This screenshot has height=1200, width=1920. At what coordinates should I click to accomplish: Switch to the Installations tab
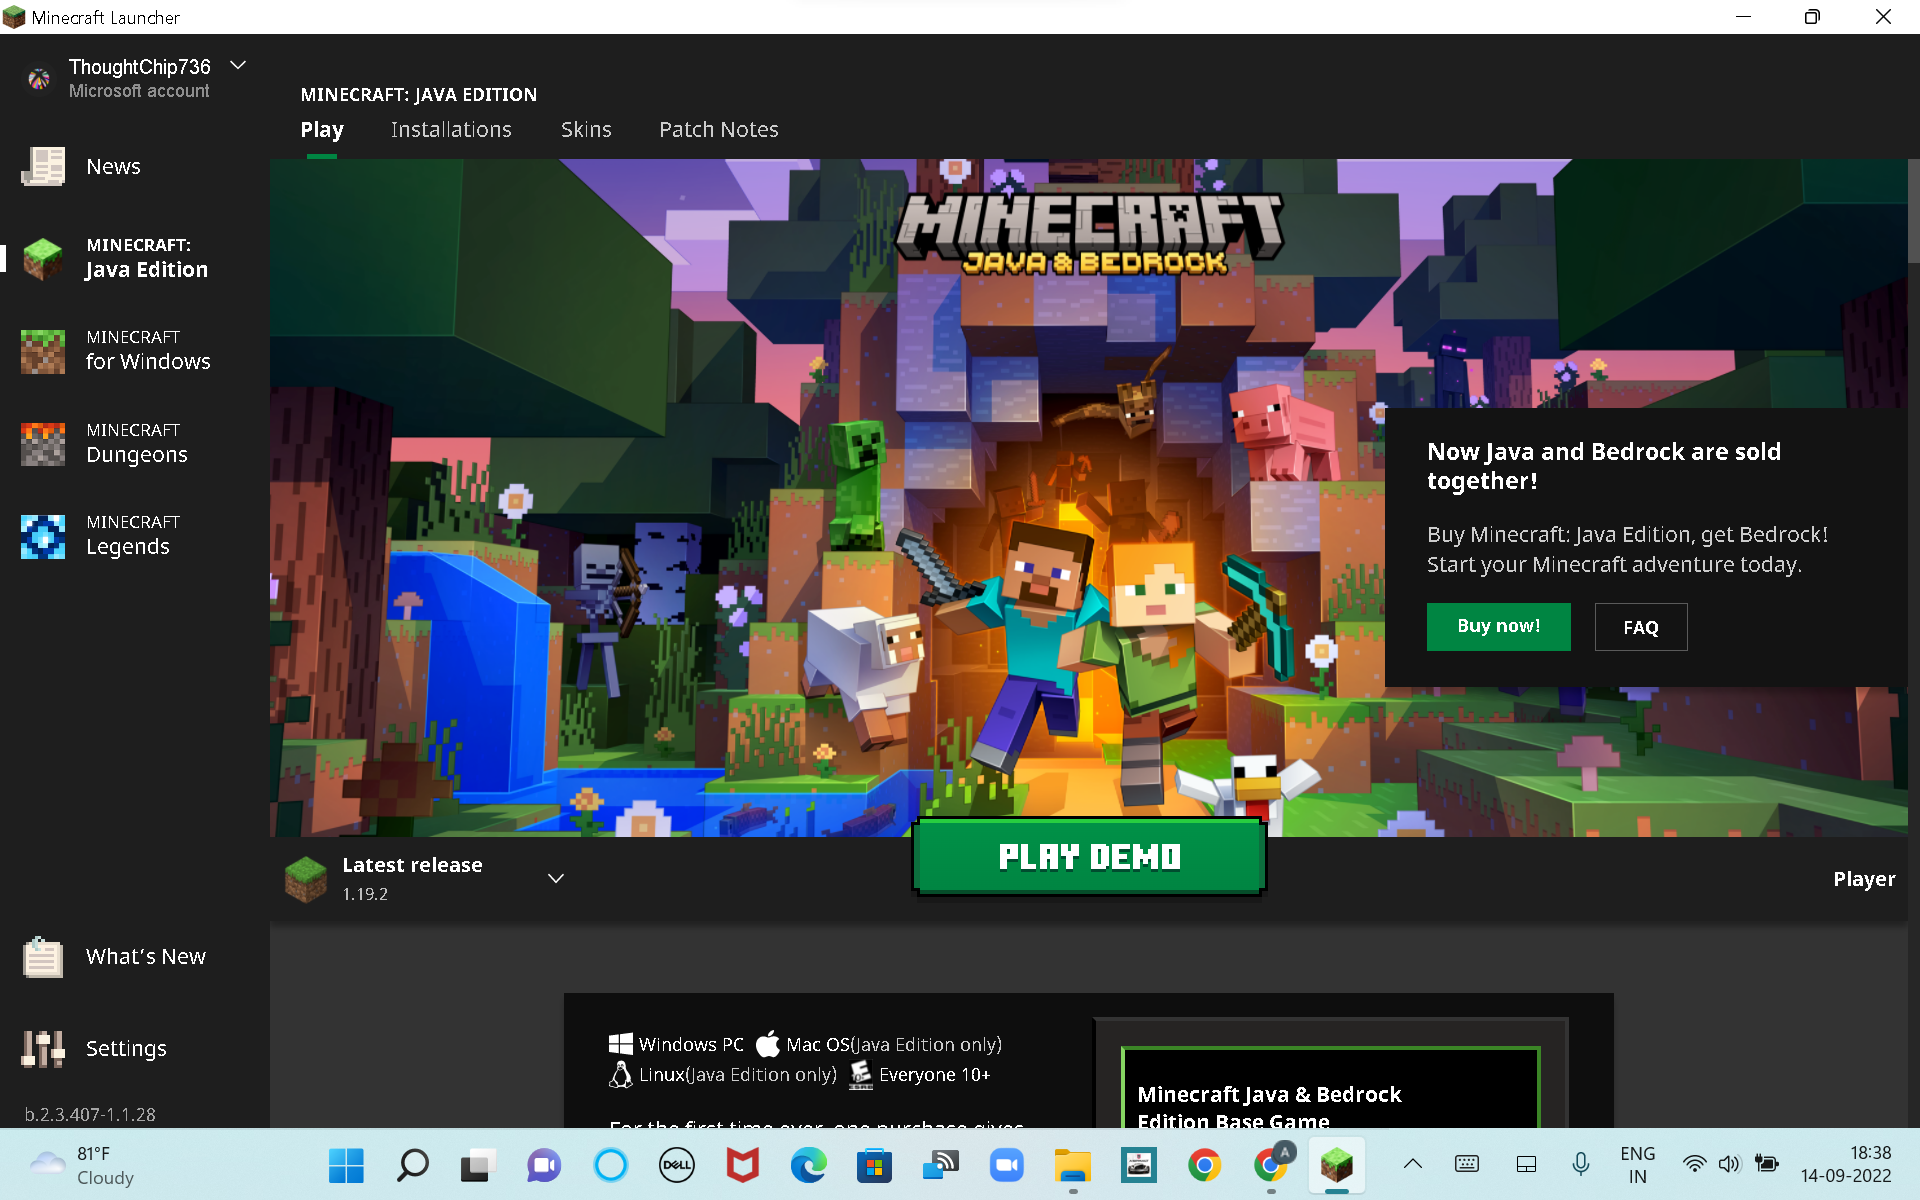pyautogui.click(x=451, y=130)
